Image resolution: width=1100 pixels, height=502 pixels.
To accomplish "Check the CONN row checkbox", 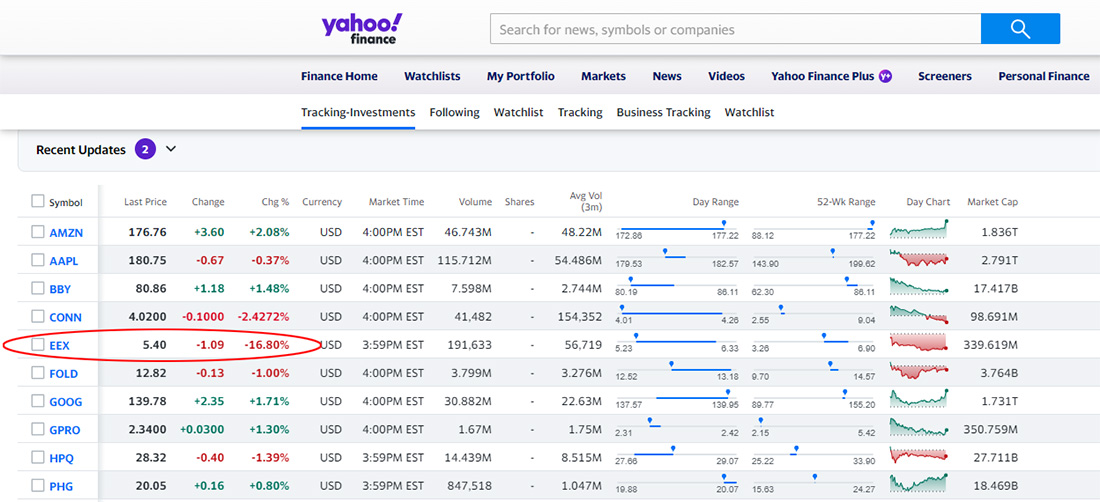I will pyautogui.click(x=37, y=316).
